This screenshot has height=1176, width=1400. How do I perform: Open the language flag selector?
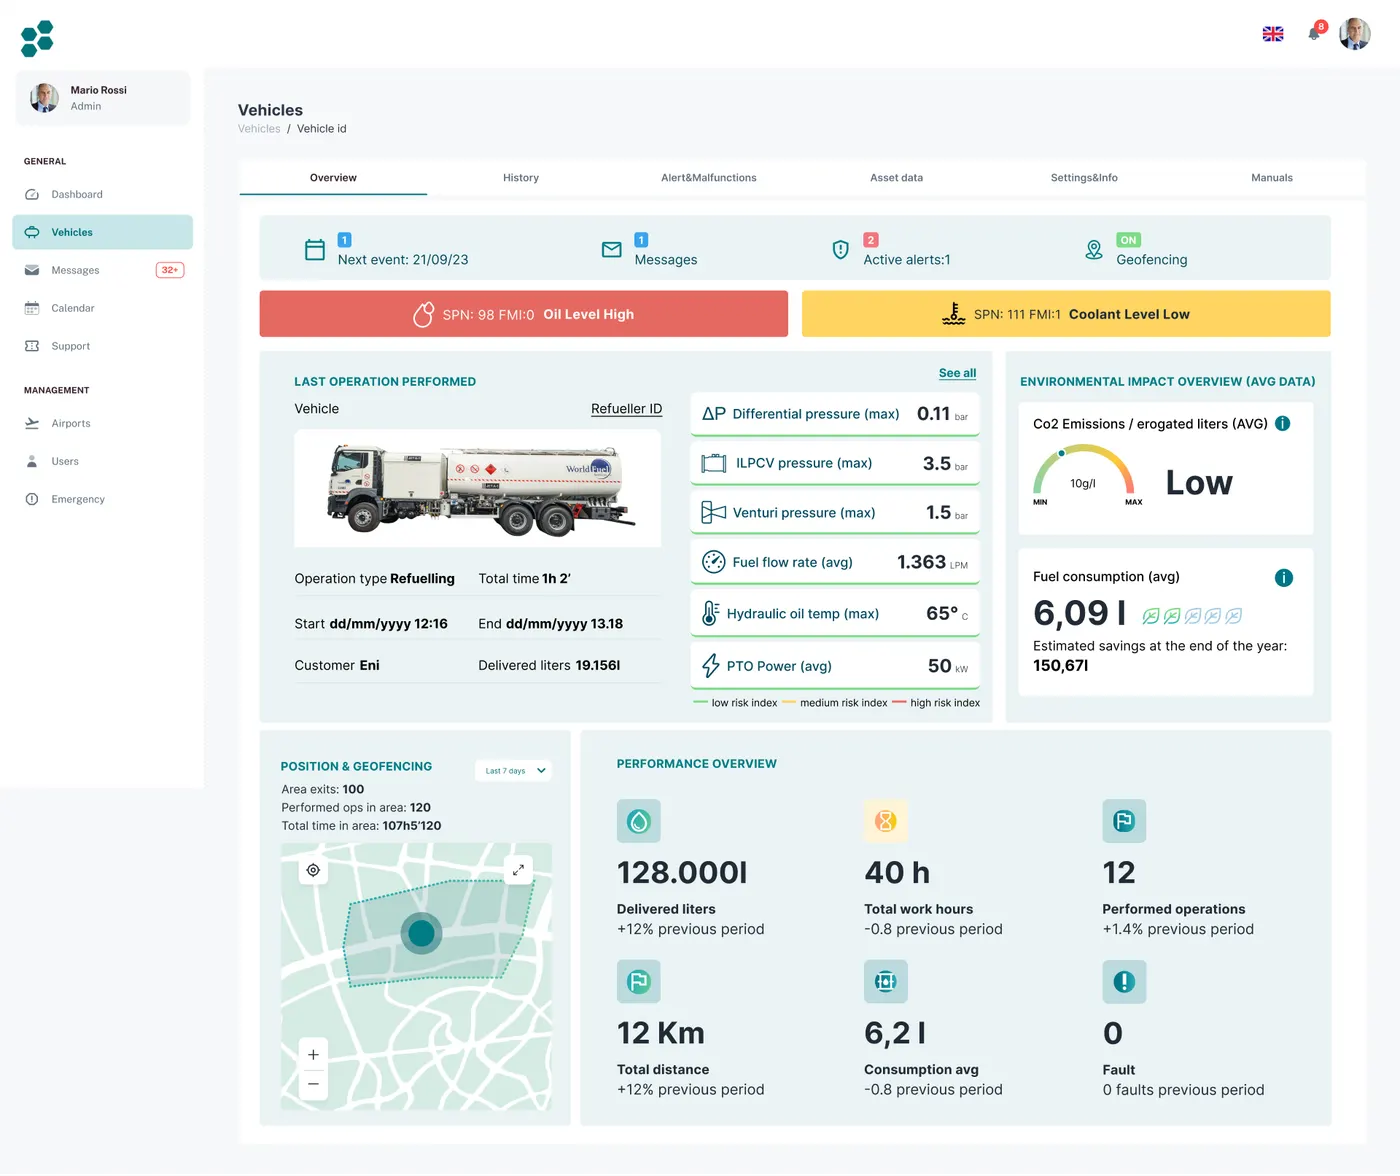click(1273, 34)
